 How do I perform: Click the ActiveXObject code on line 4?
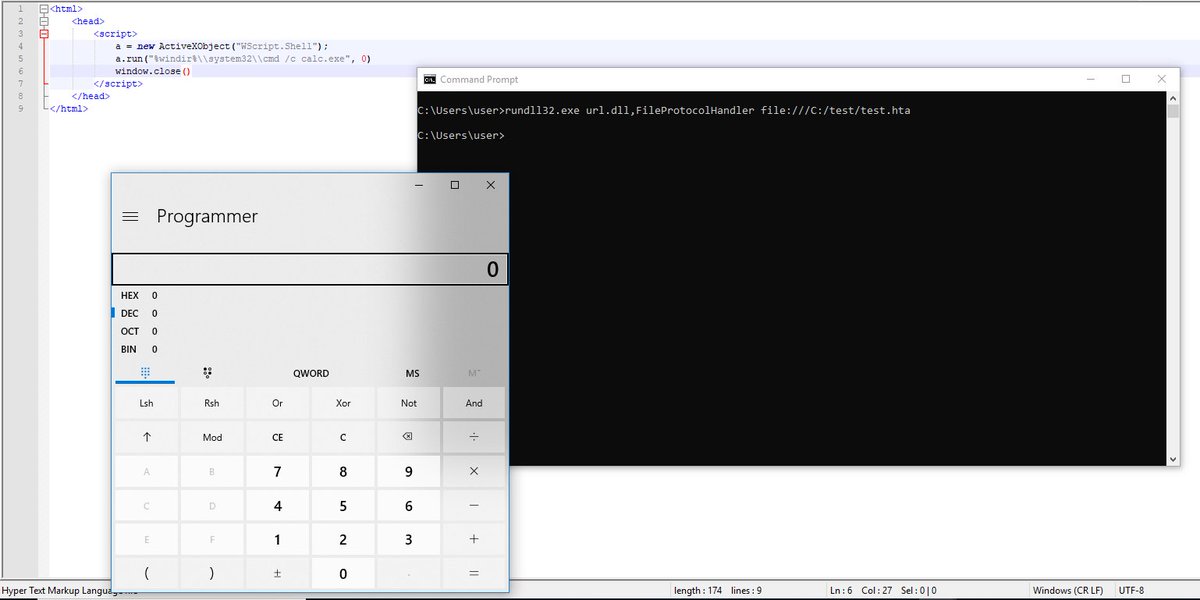point(222,46)
